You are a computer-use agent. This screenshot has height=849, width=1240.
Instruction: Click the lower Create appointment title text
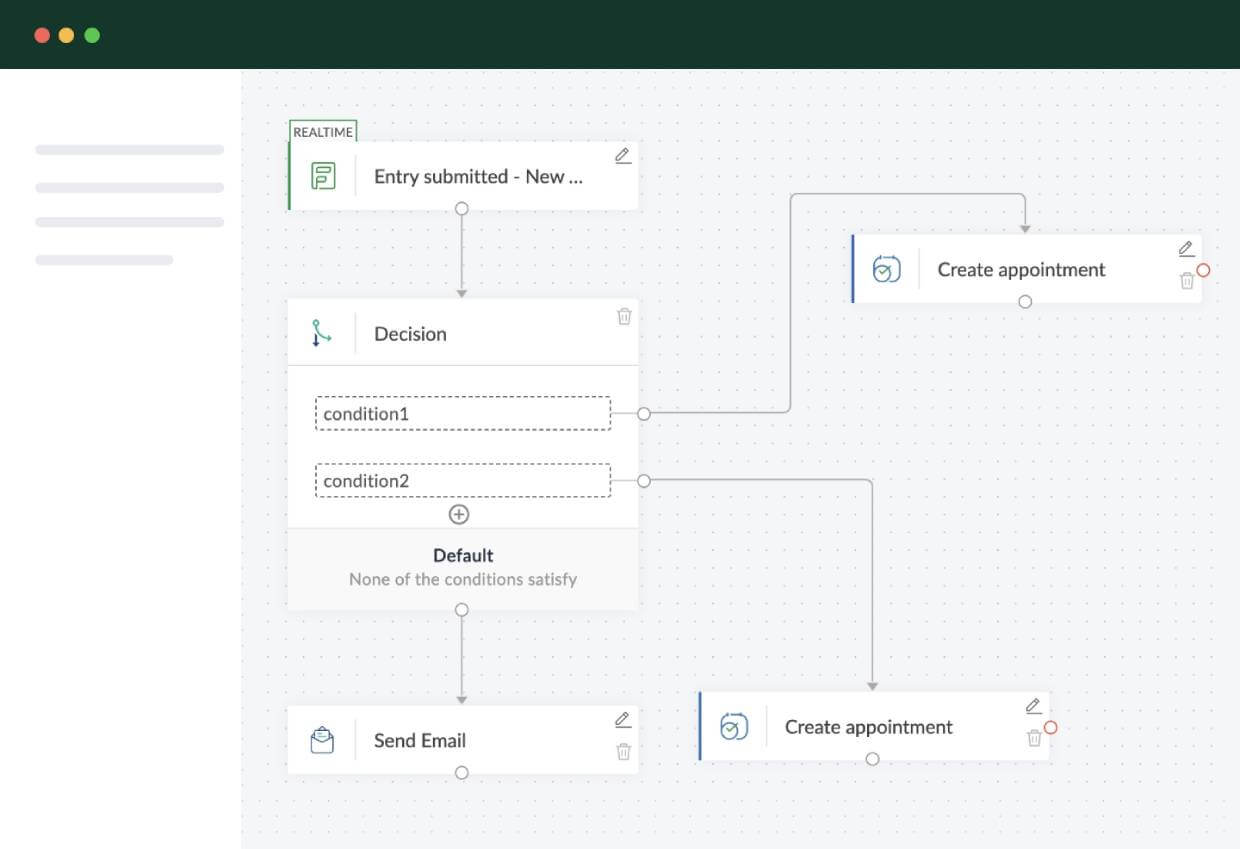coord(869,727)
